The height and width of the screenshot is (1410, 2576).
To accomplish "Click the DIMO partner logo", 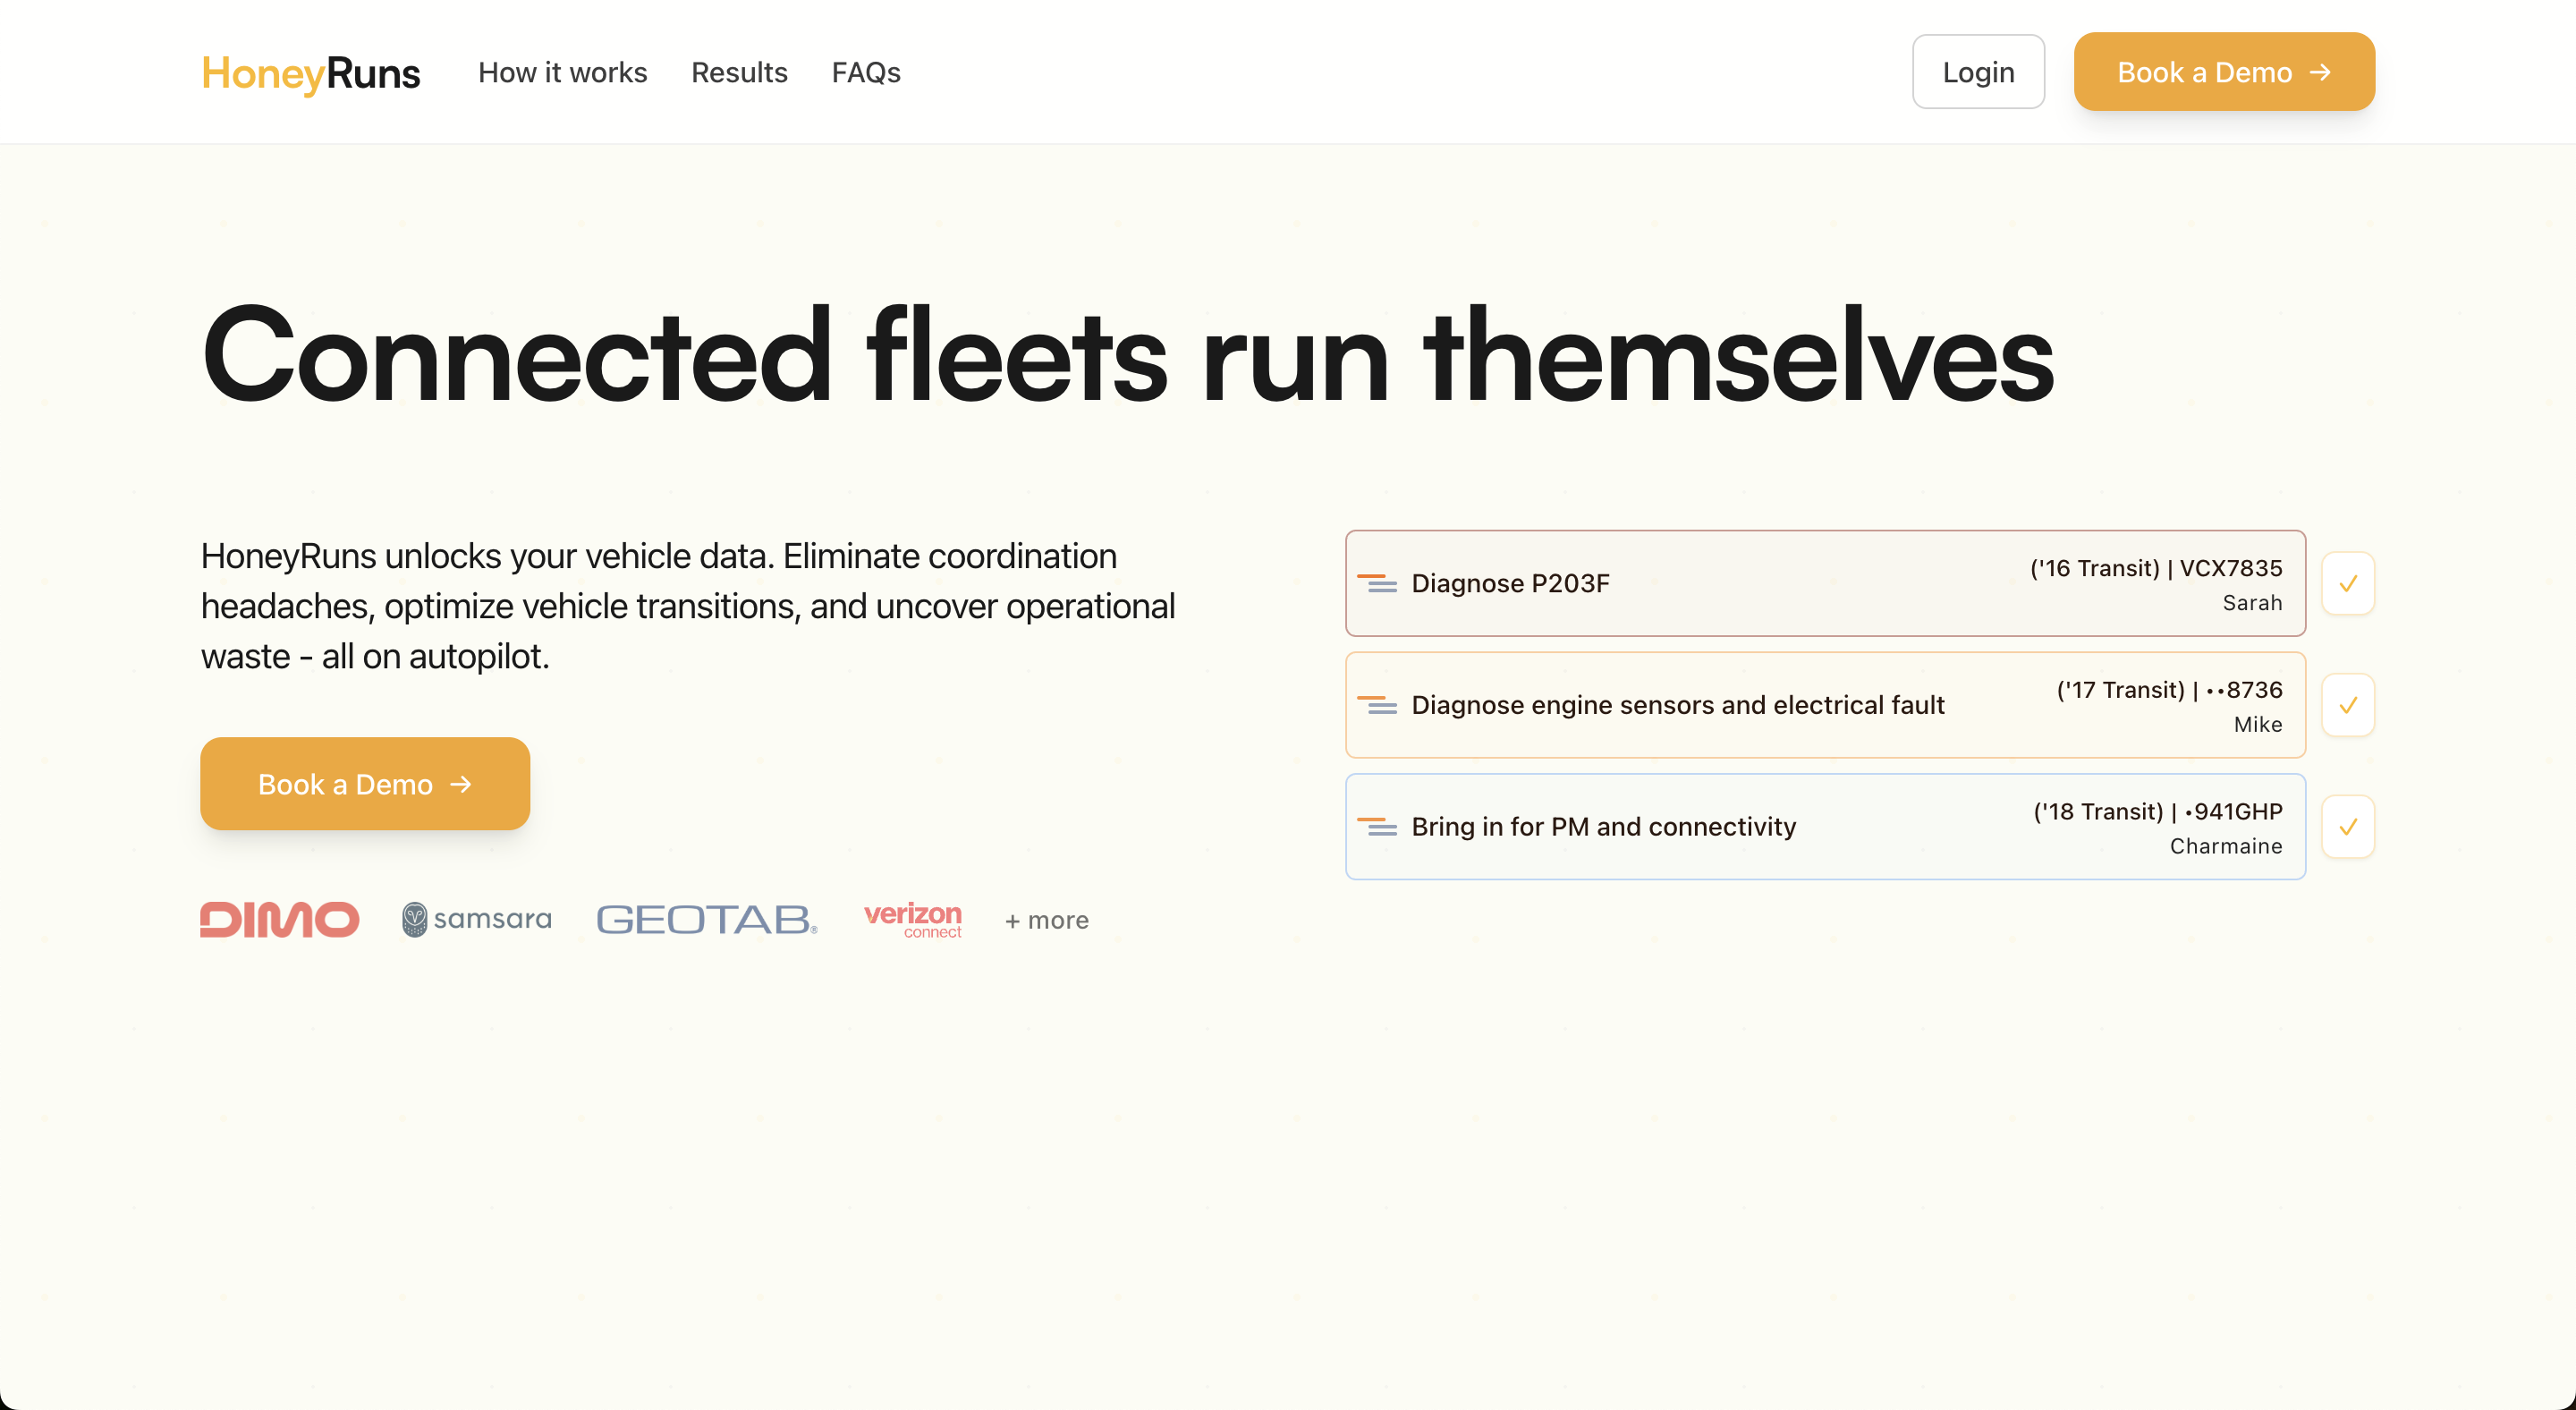I will point(279,919).
